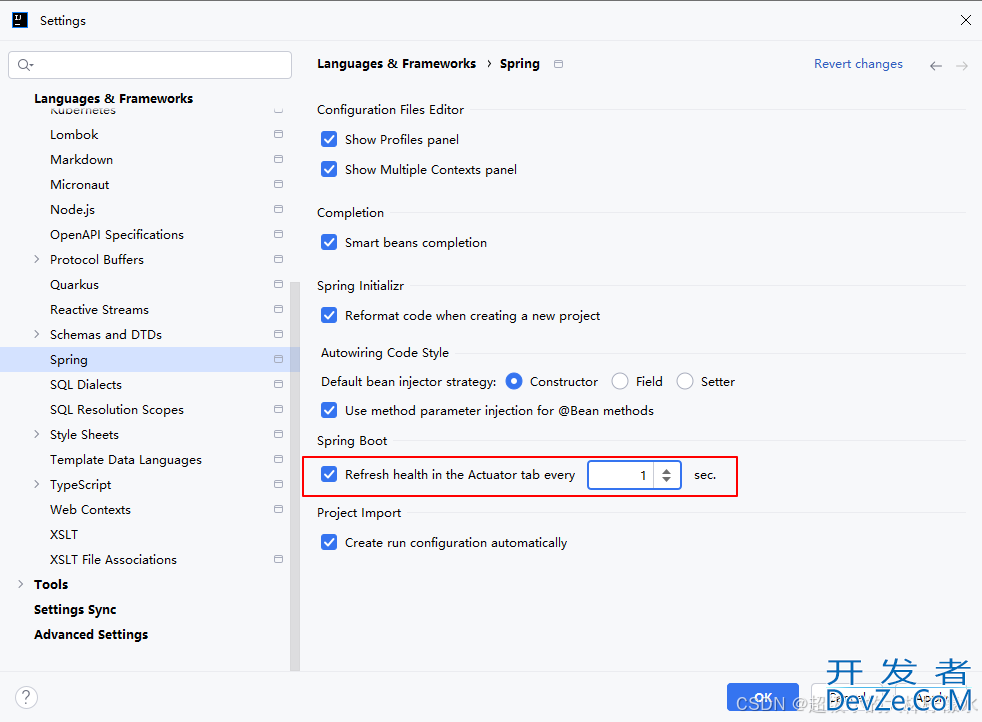Expand the Style Sheets node
Viewport: 982px width, 722px height.
click(x=36, y=434)
